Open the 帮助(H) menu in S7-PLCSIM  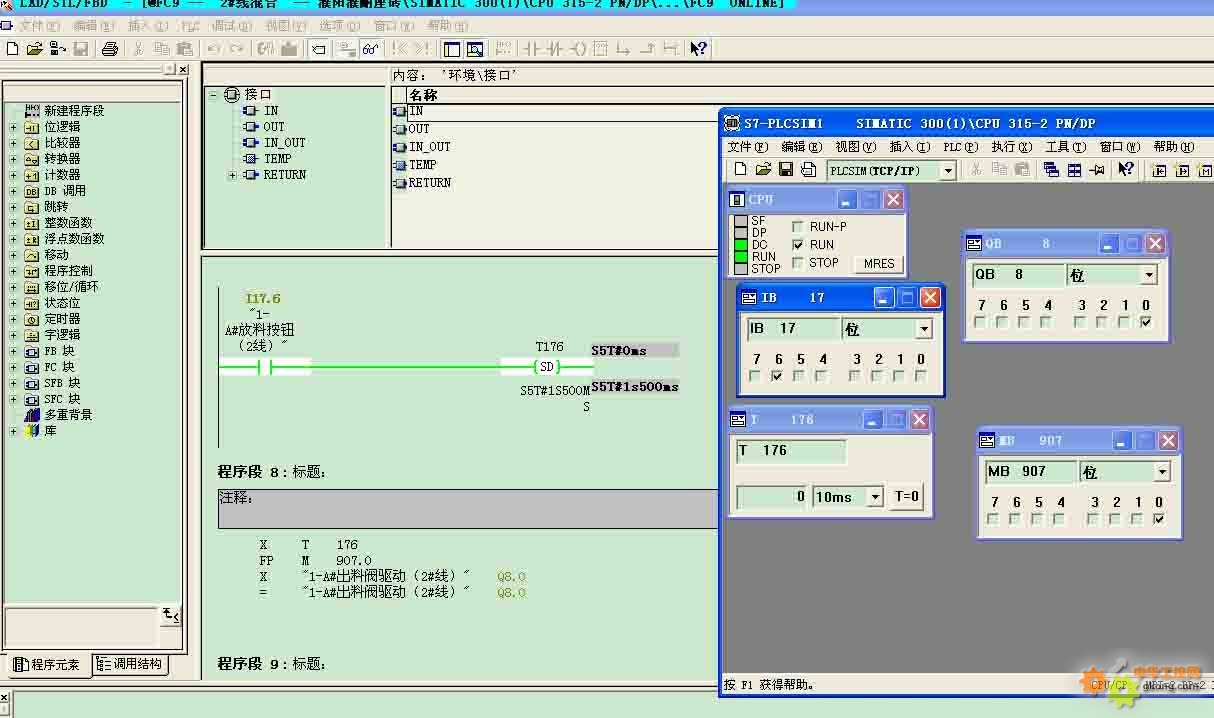1174,147
